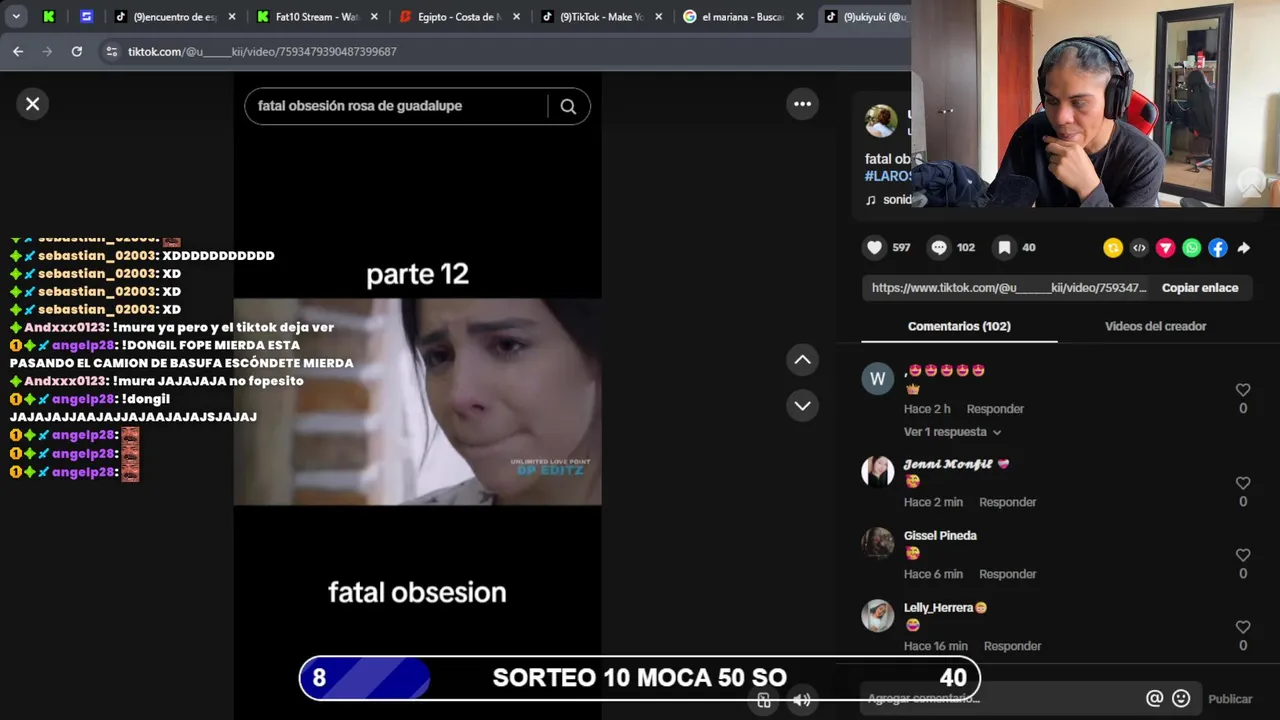Go to next video with down chevron

[802, 406]
